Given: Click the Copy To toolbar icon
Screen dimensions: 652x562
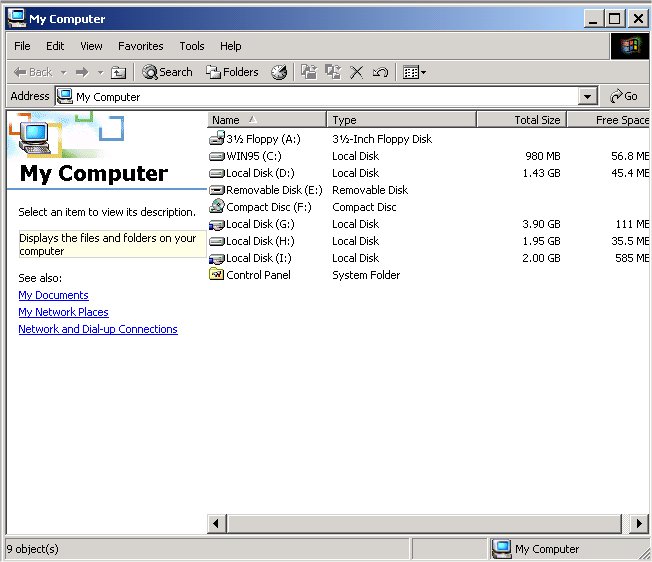Looking at the screenshot, I should pos(332,72).
